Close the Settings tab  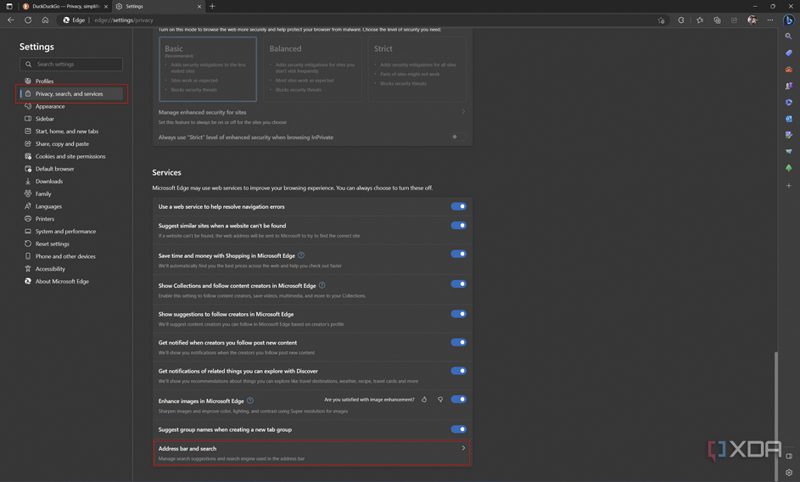point(199,6)
